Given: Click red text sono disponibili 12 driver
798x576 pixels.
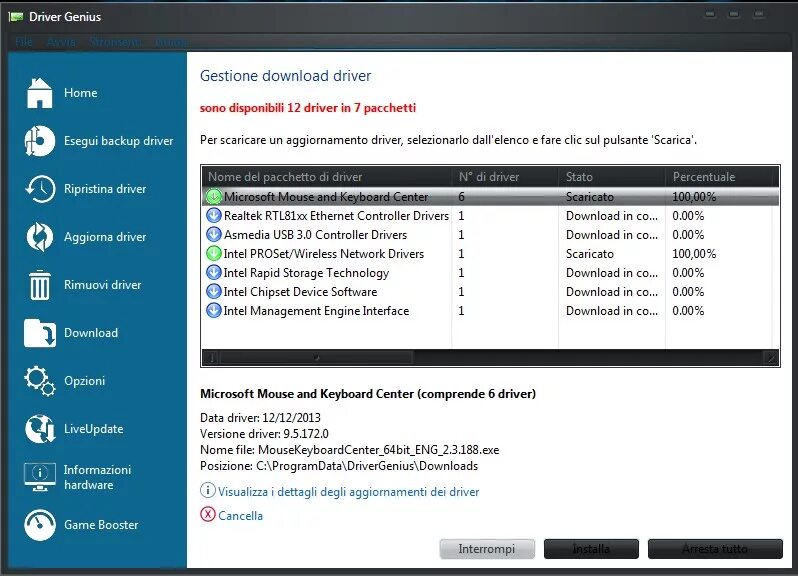Looking at the screenshot, I should point(308,108).
